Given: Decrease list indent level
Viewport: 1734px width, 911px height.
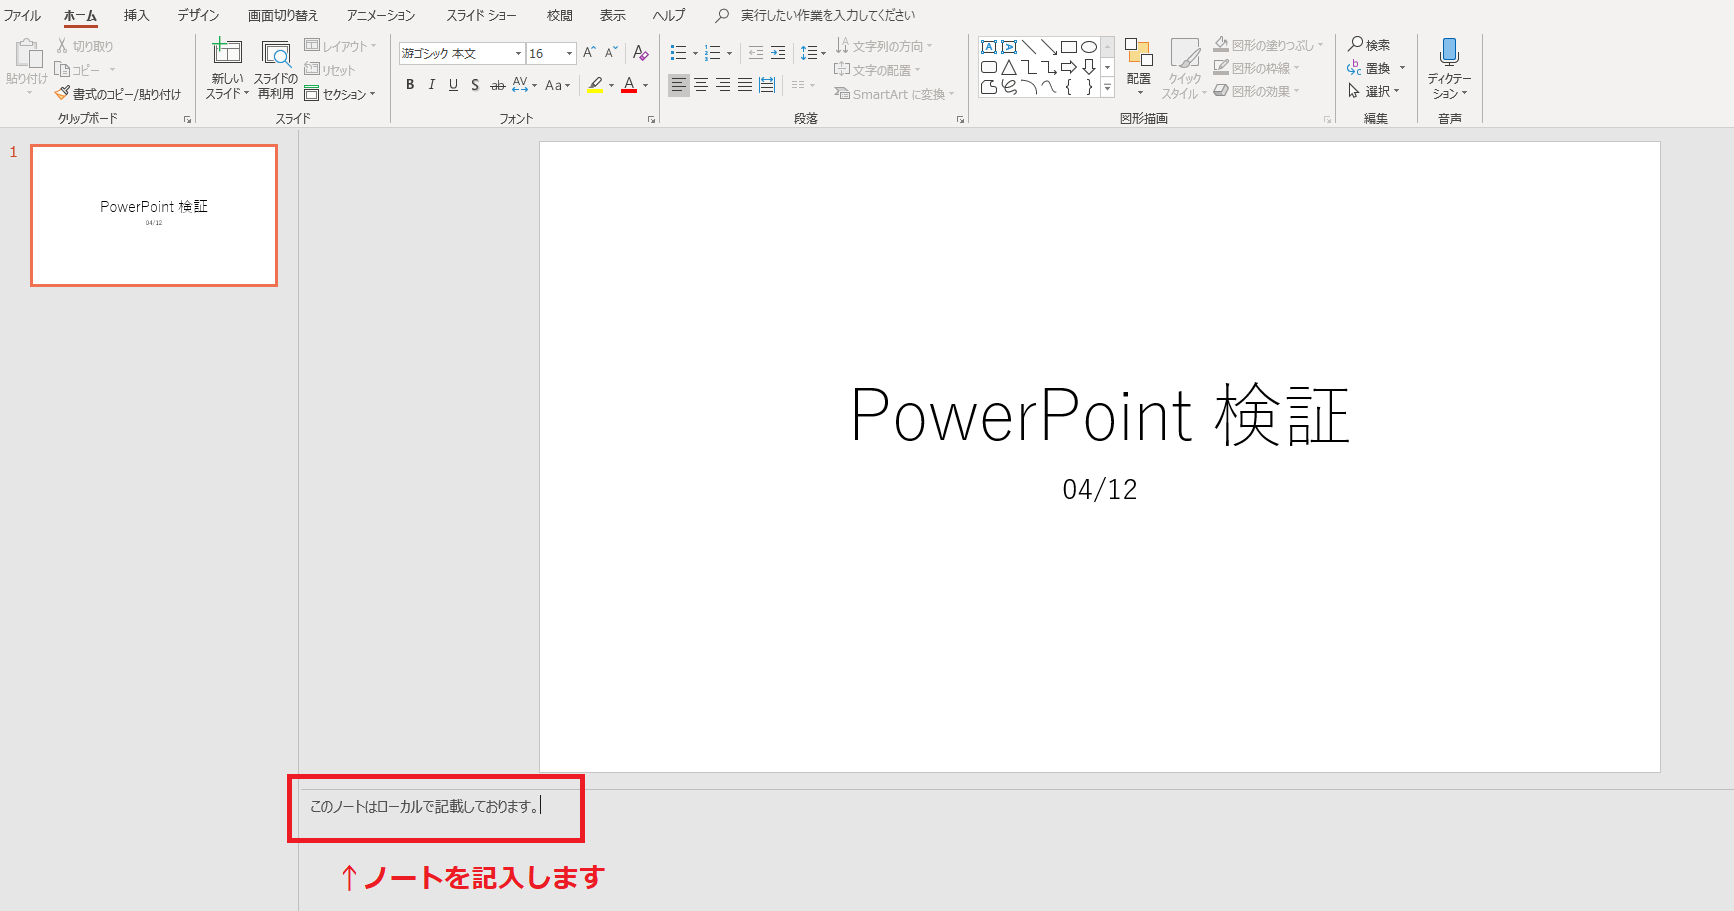Looking at the screenshot, I should pyautogui.click(x=756, y=53).
